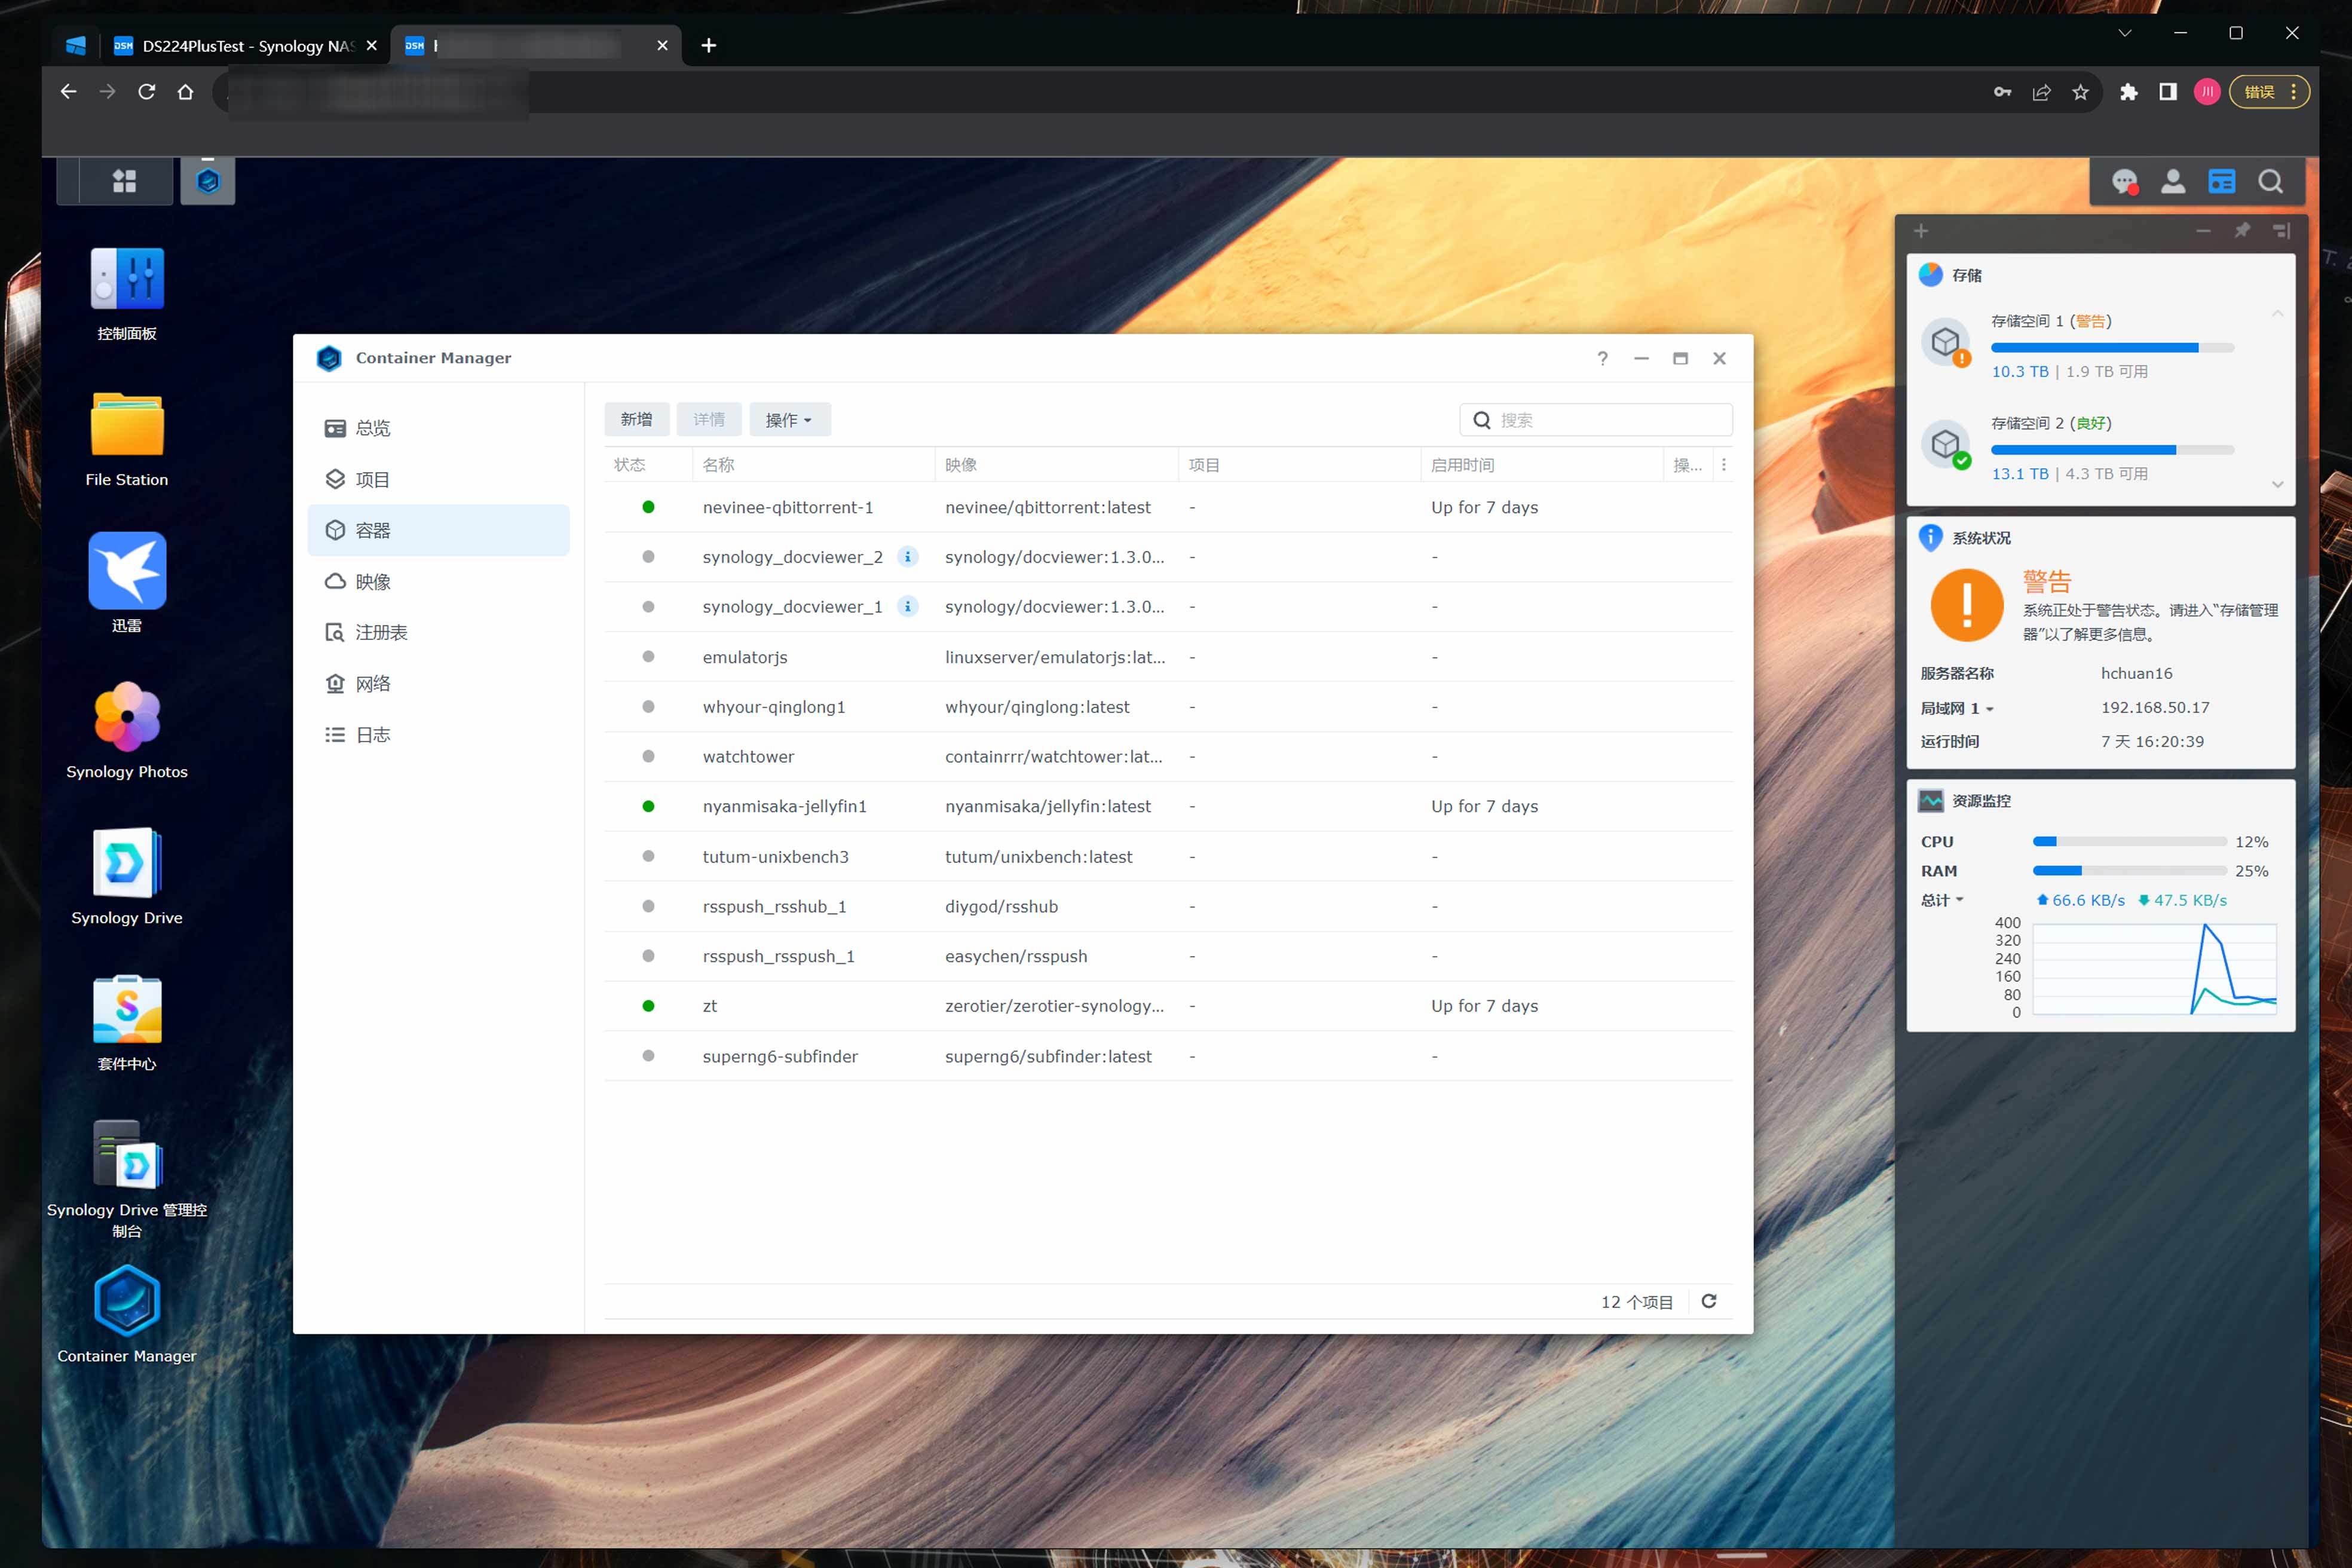Pin the widgets panel
This screenshot has width=2352, height=1568.
(x=2242, y=231)
